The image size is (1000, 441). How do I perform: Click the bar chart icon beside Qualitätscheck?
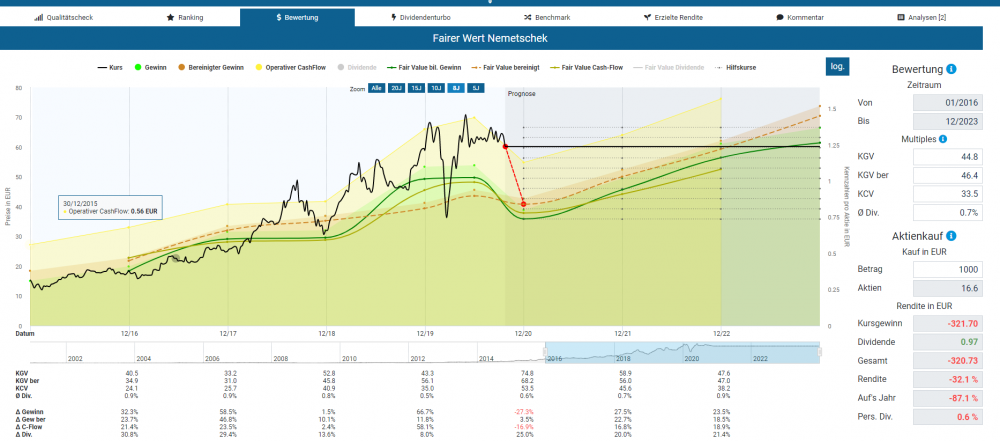click(38, 17)
